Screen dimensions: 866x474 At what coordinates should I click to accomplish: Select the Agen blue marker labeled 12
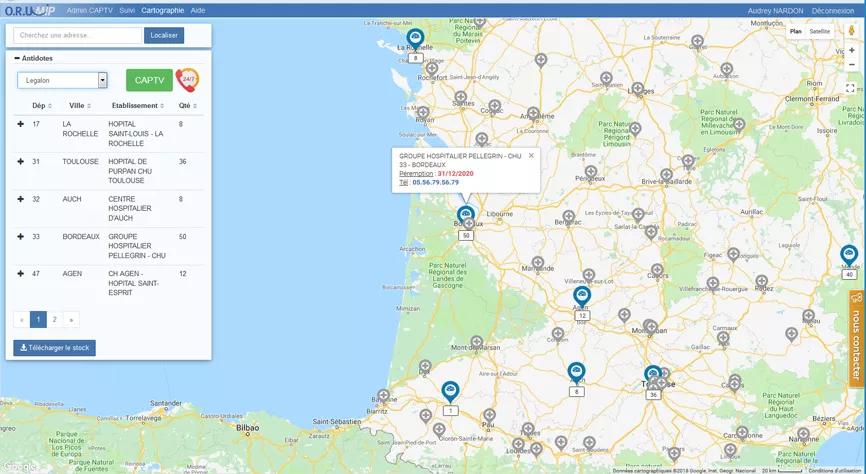point(582,297)
